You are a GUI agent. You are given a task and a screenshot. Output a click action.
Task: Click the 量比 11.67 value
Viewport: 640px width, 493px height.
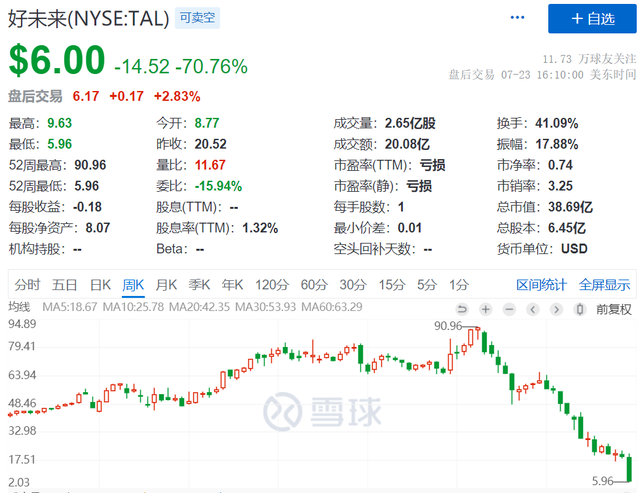pos(210,165)
